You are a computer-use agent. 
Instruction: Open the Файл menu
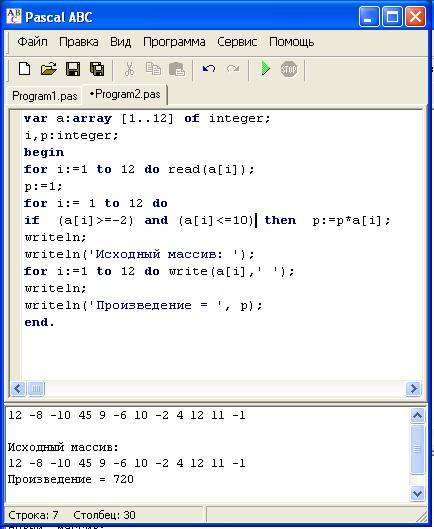pyautogui.click(x=32, y=42)
